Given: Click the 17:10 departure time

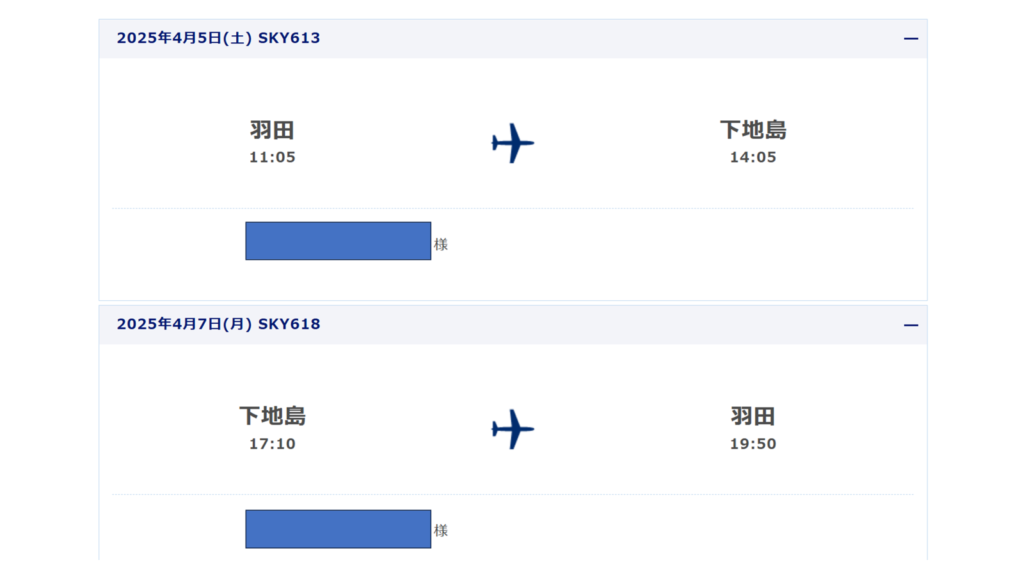Looking at the screenshot, I should click(272, 444).
